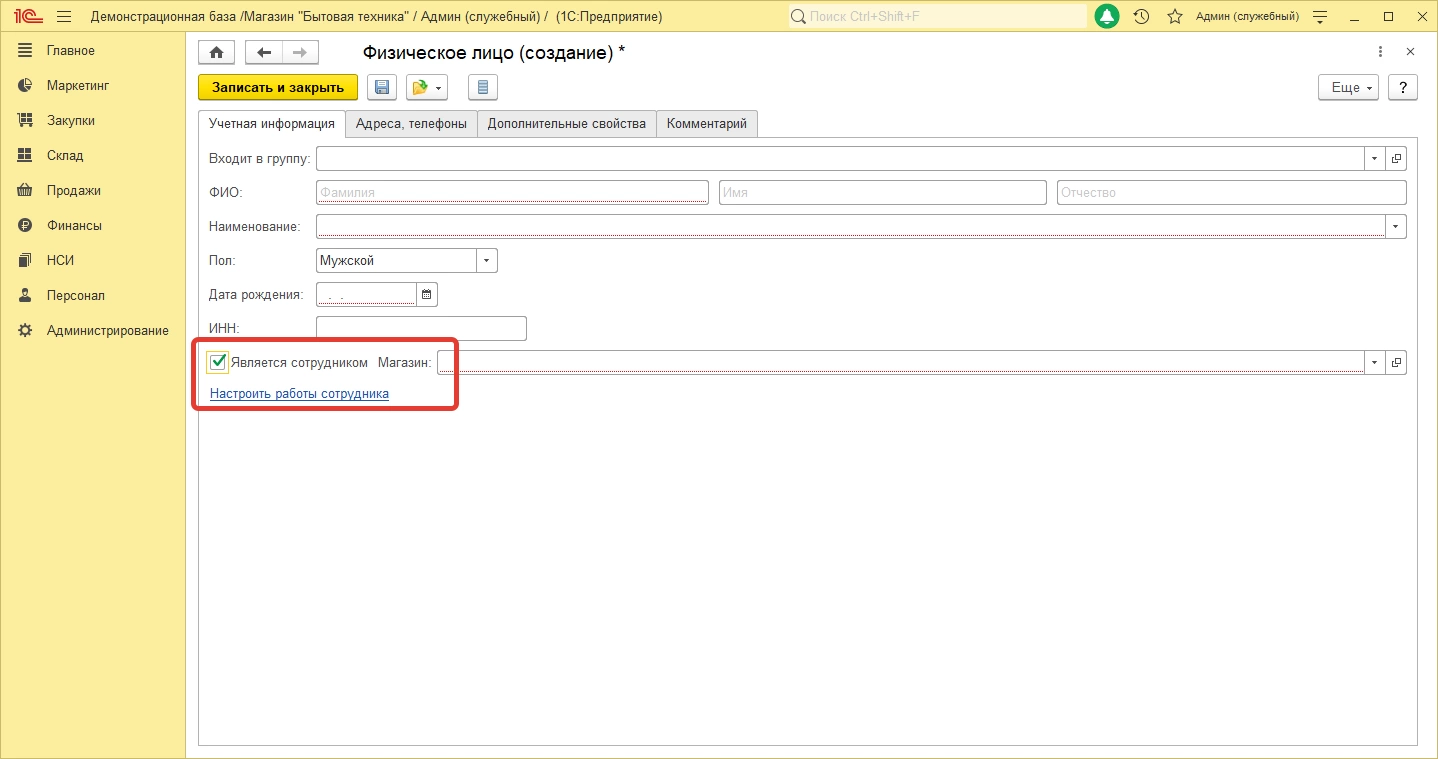Navigate back with left arrow
Viewport: 1438px width, 759px height.
(264, 53)
